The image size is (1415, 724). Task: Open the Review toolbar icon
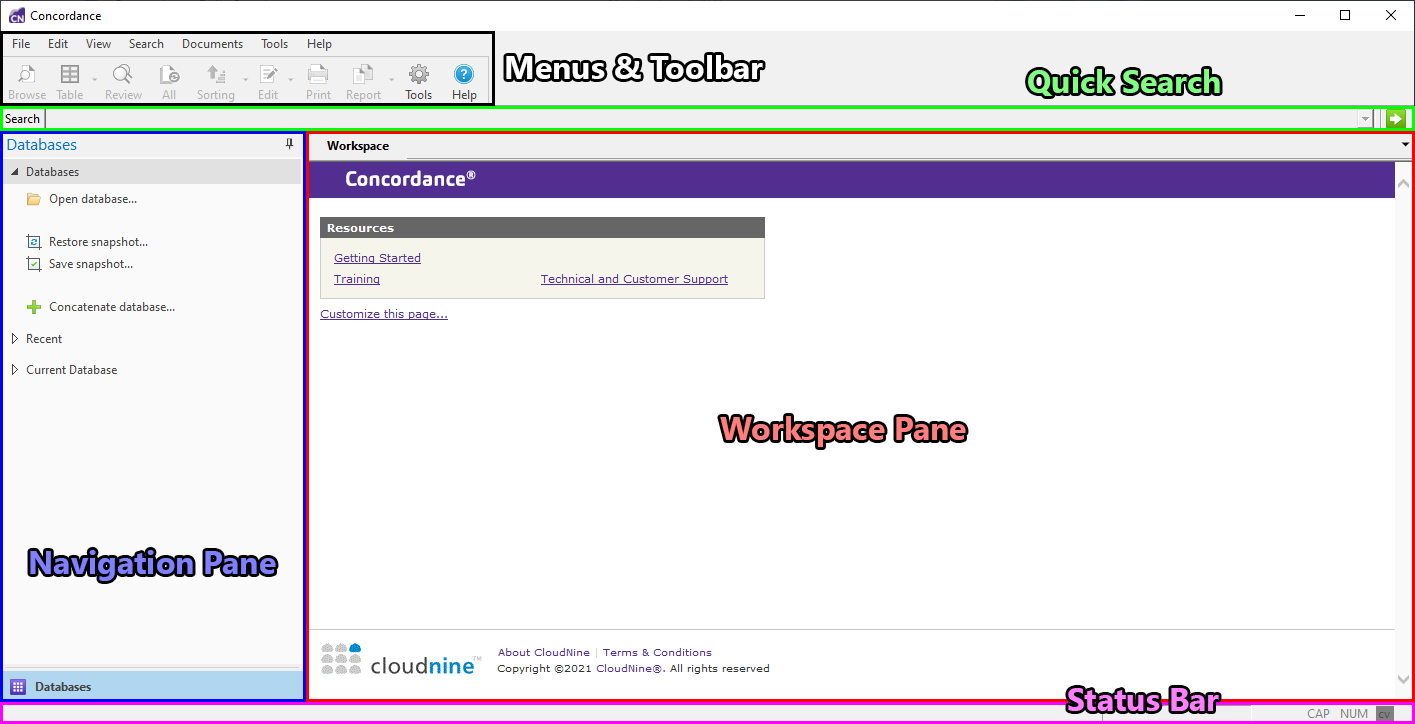pos(123,74)
